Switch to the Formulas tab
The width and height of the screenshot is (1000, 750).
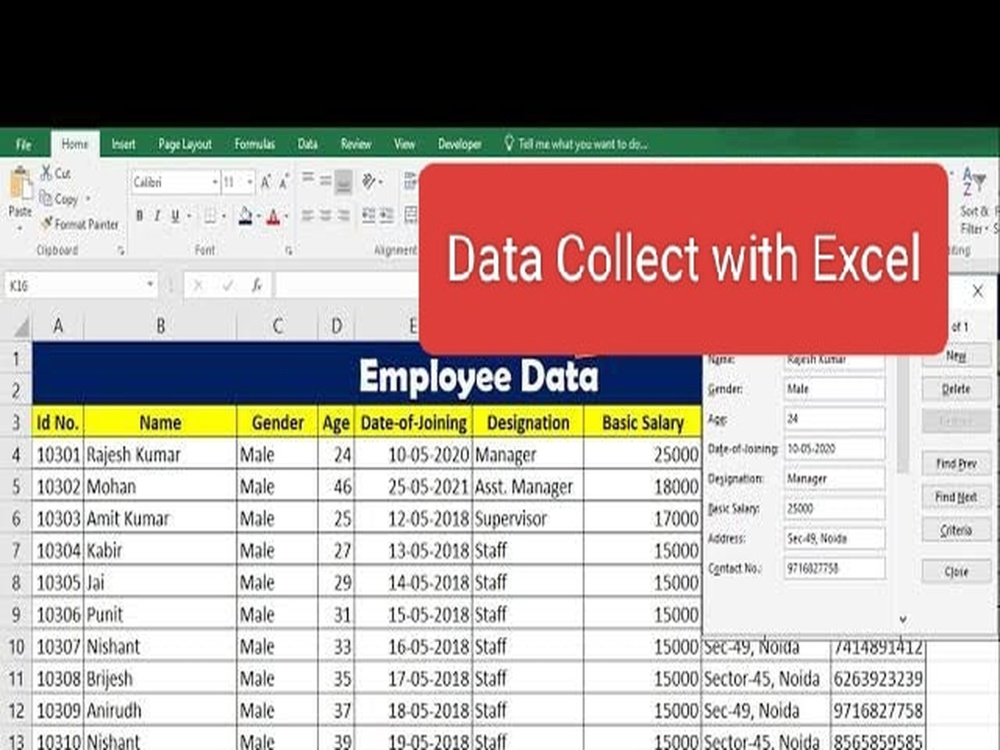coord(254,144)
